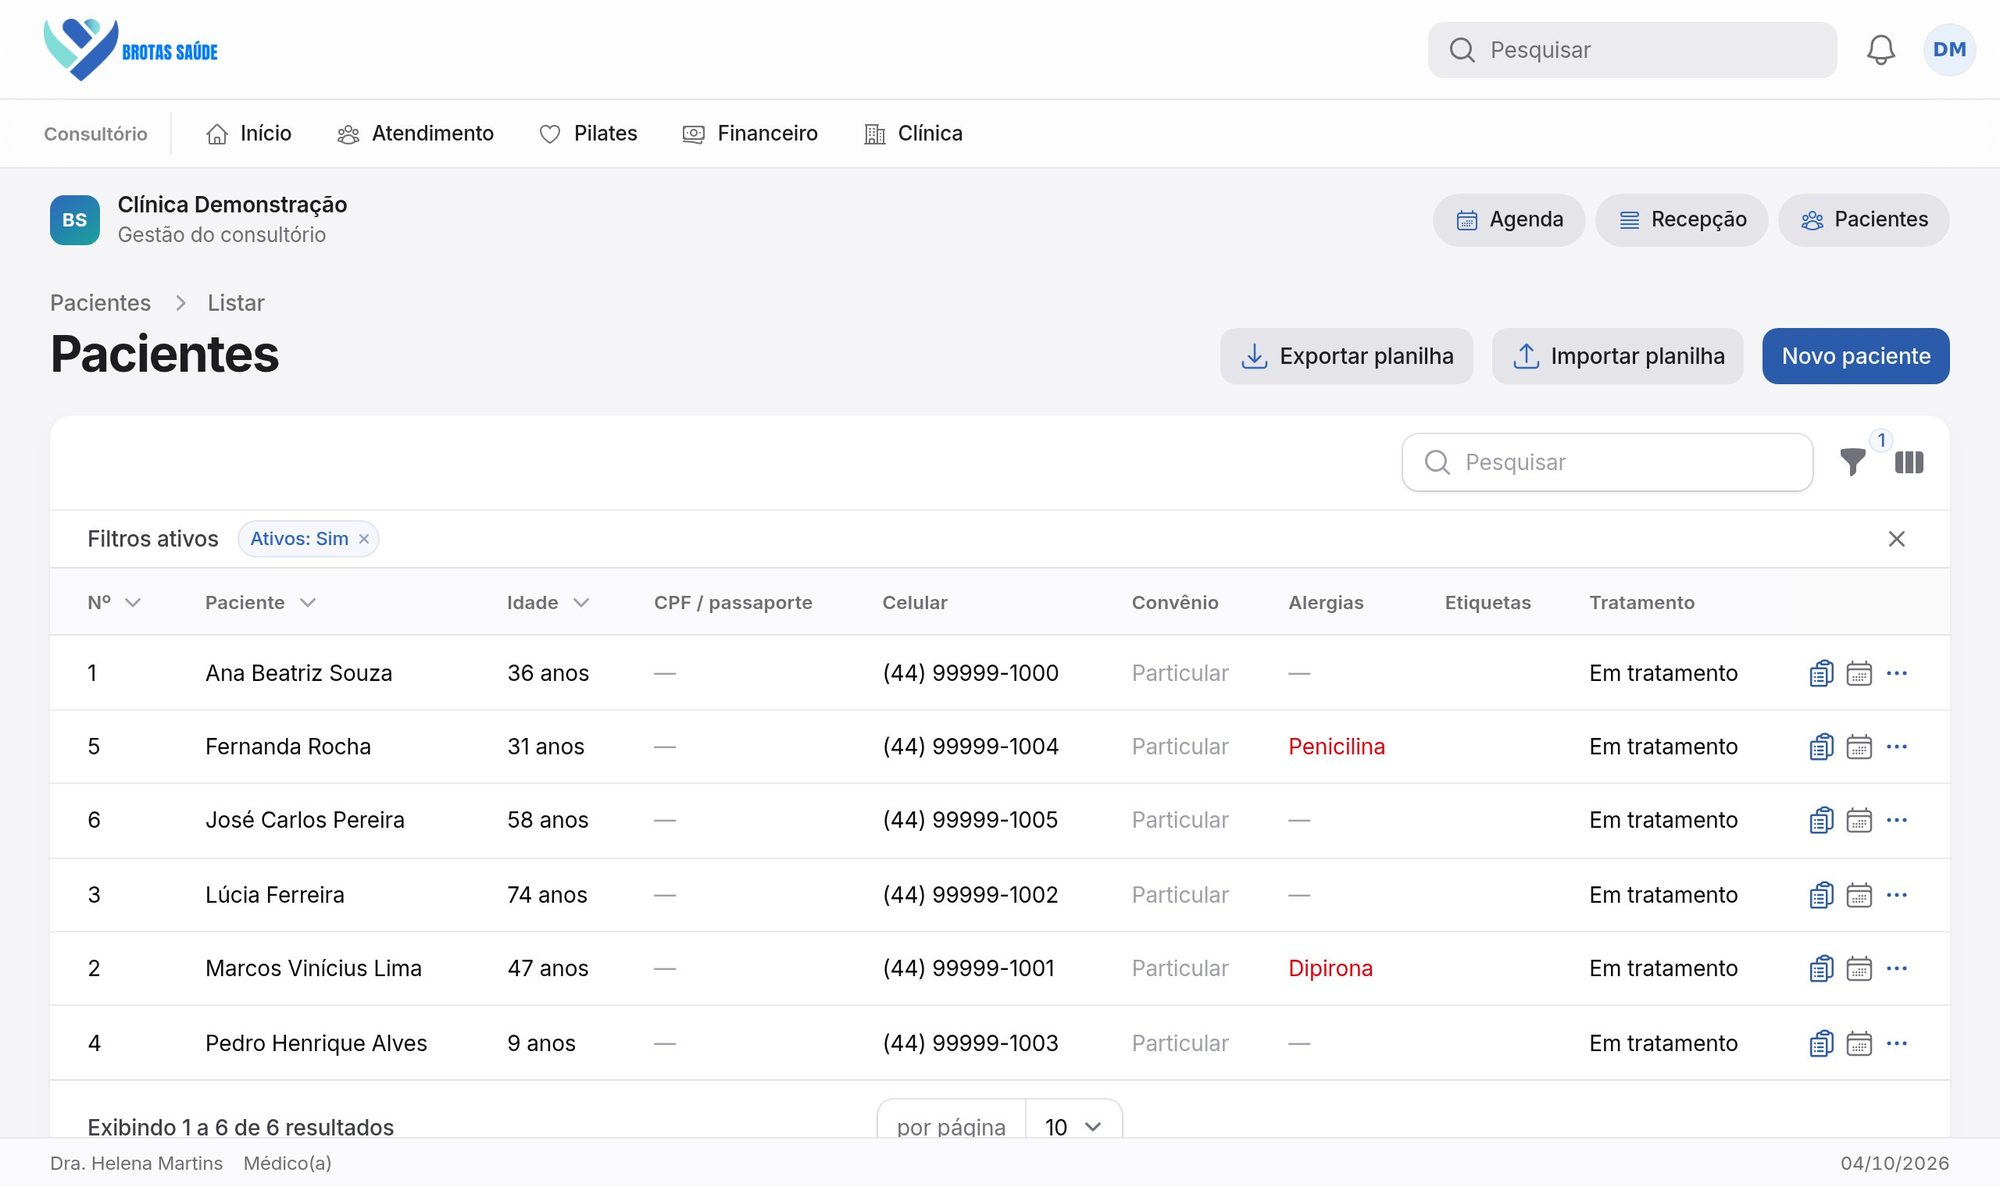Open more actions for Marcos Vinícius Lima
Viewport: 2000px width, 1187px height.
pyautogui.click(x=1896, y=968)
